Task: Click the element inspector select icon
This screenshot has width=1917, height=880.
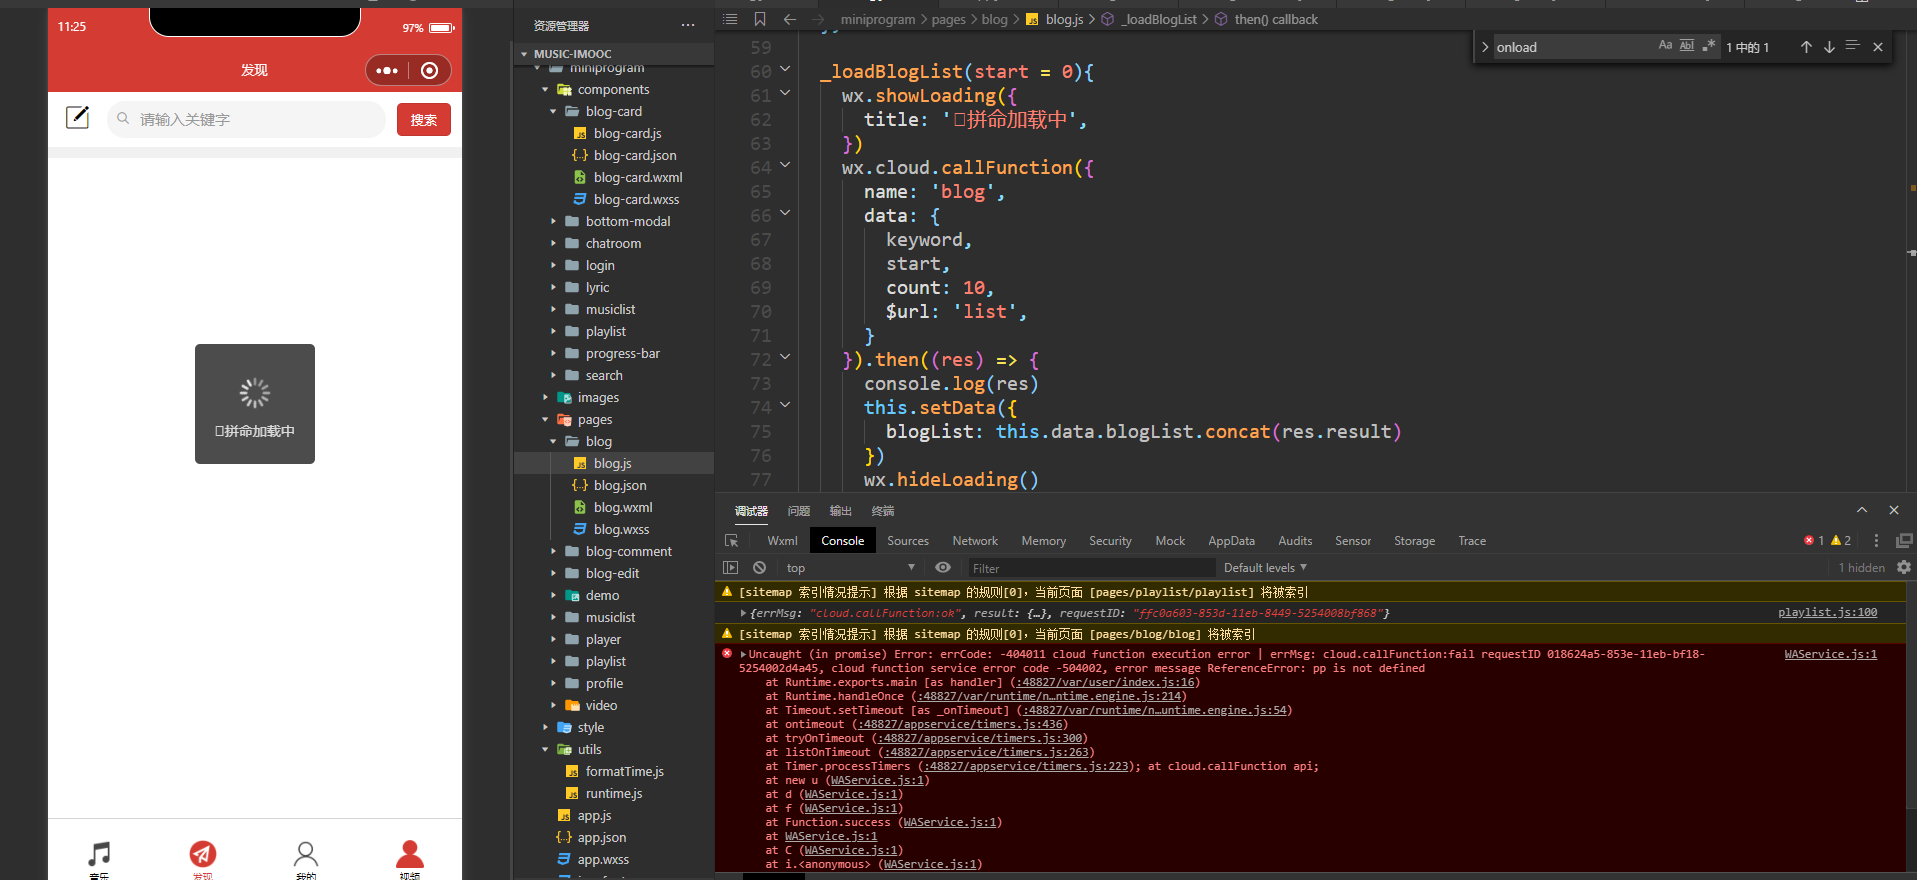Action: (731, 541)
